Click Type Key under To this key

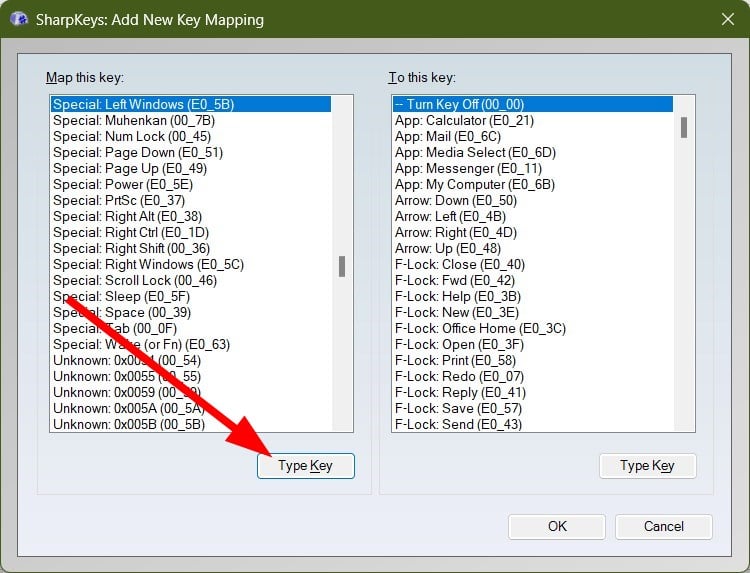click(648, 466)
